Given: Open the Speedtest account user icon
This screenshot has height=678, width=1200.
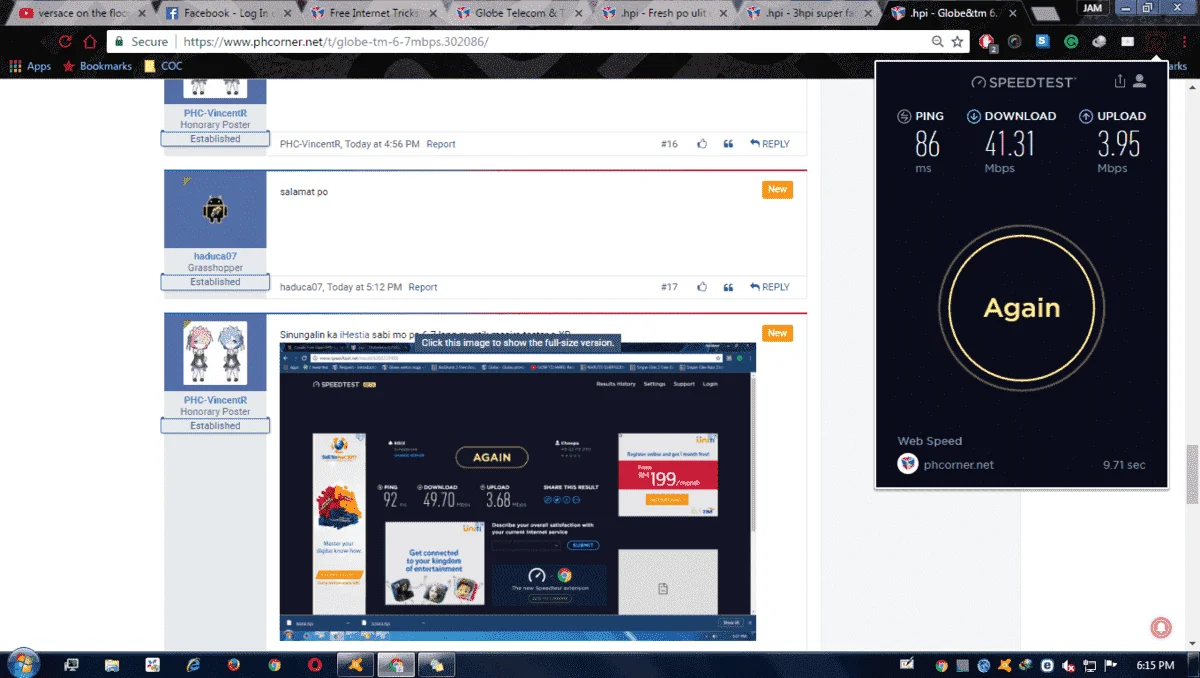Looking at the screenshot, I should [1139, 81].
